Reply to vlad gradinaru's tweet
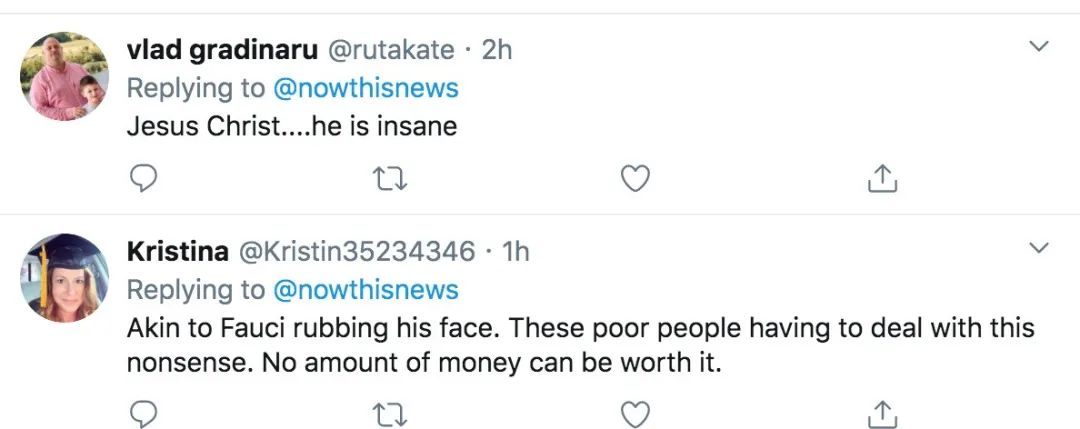1080x429 pixels. point(145,179)
